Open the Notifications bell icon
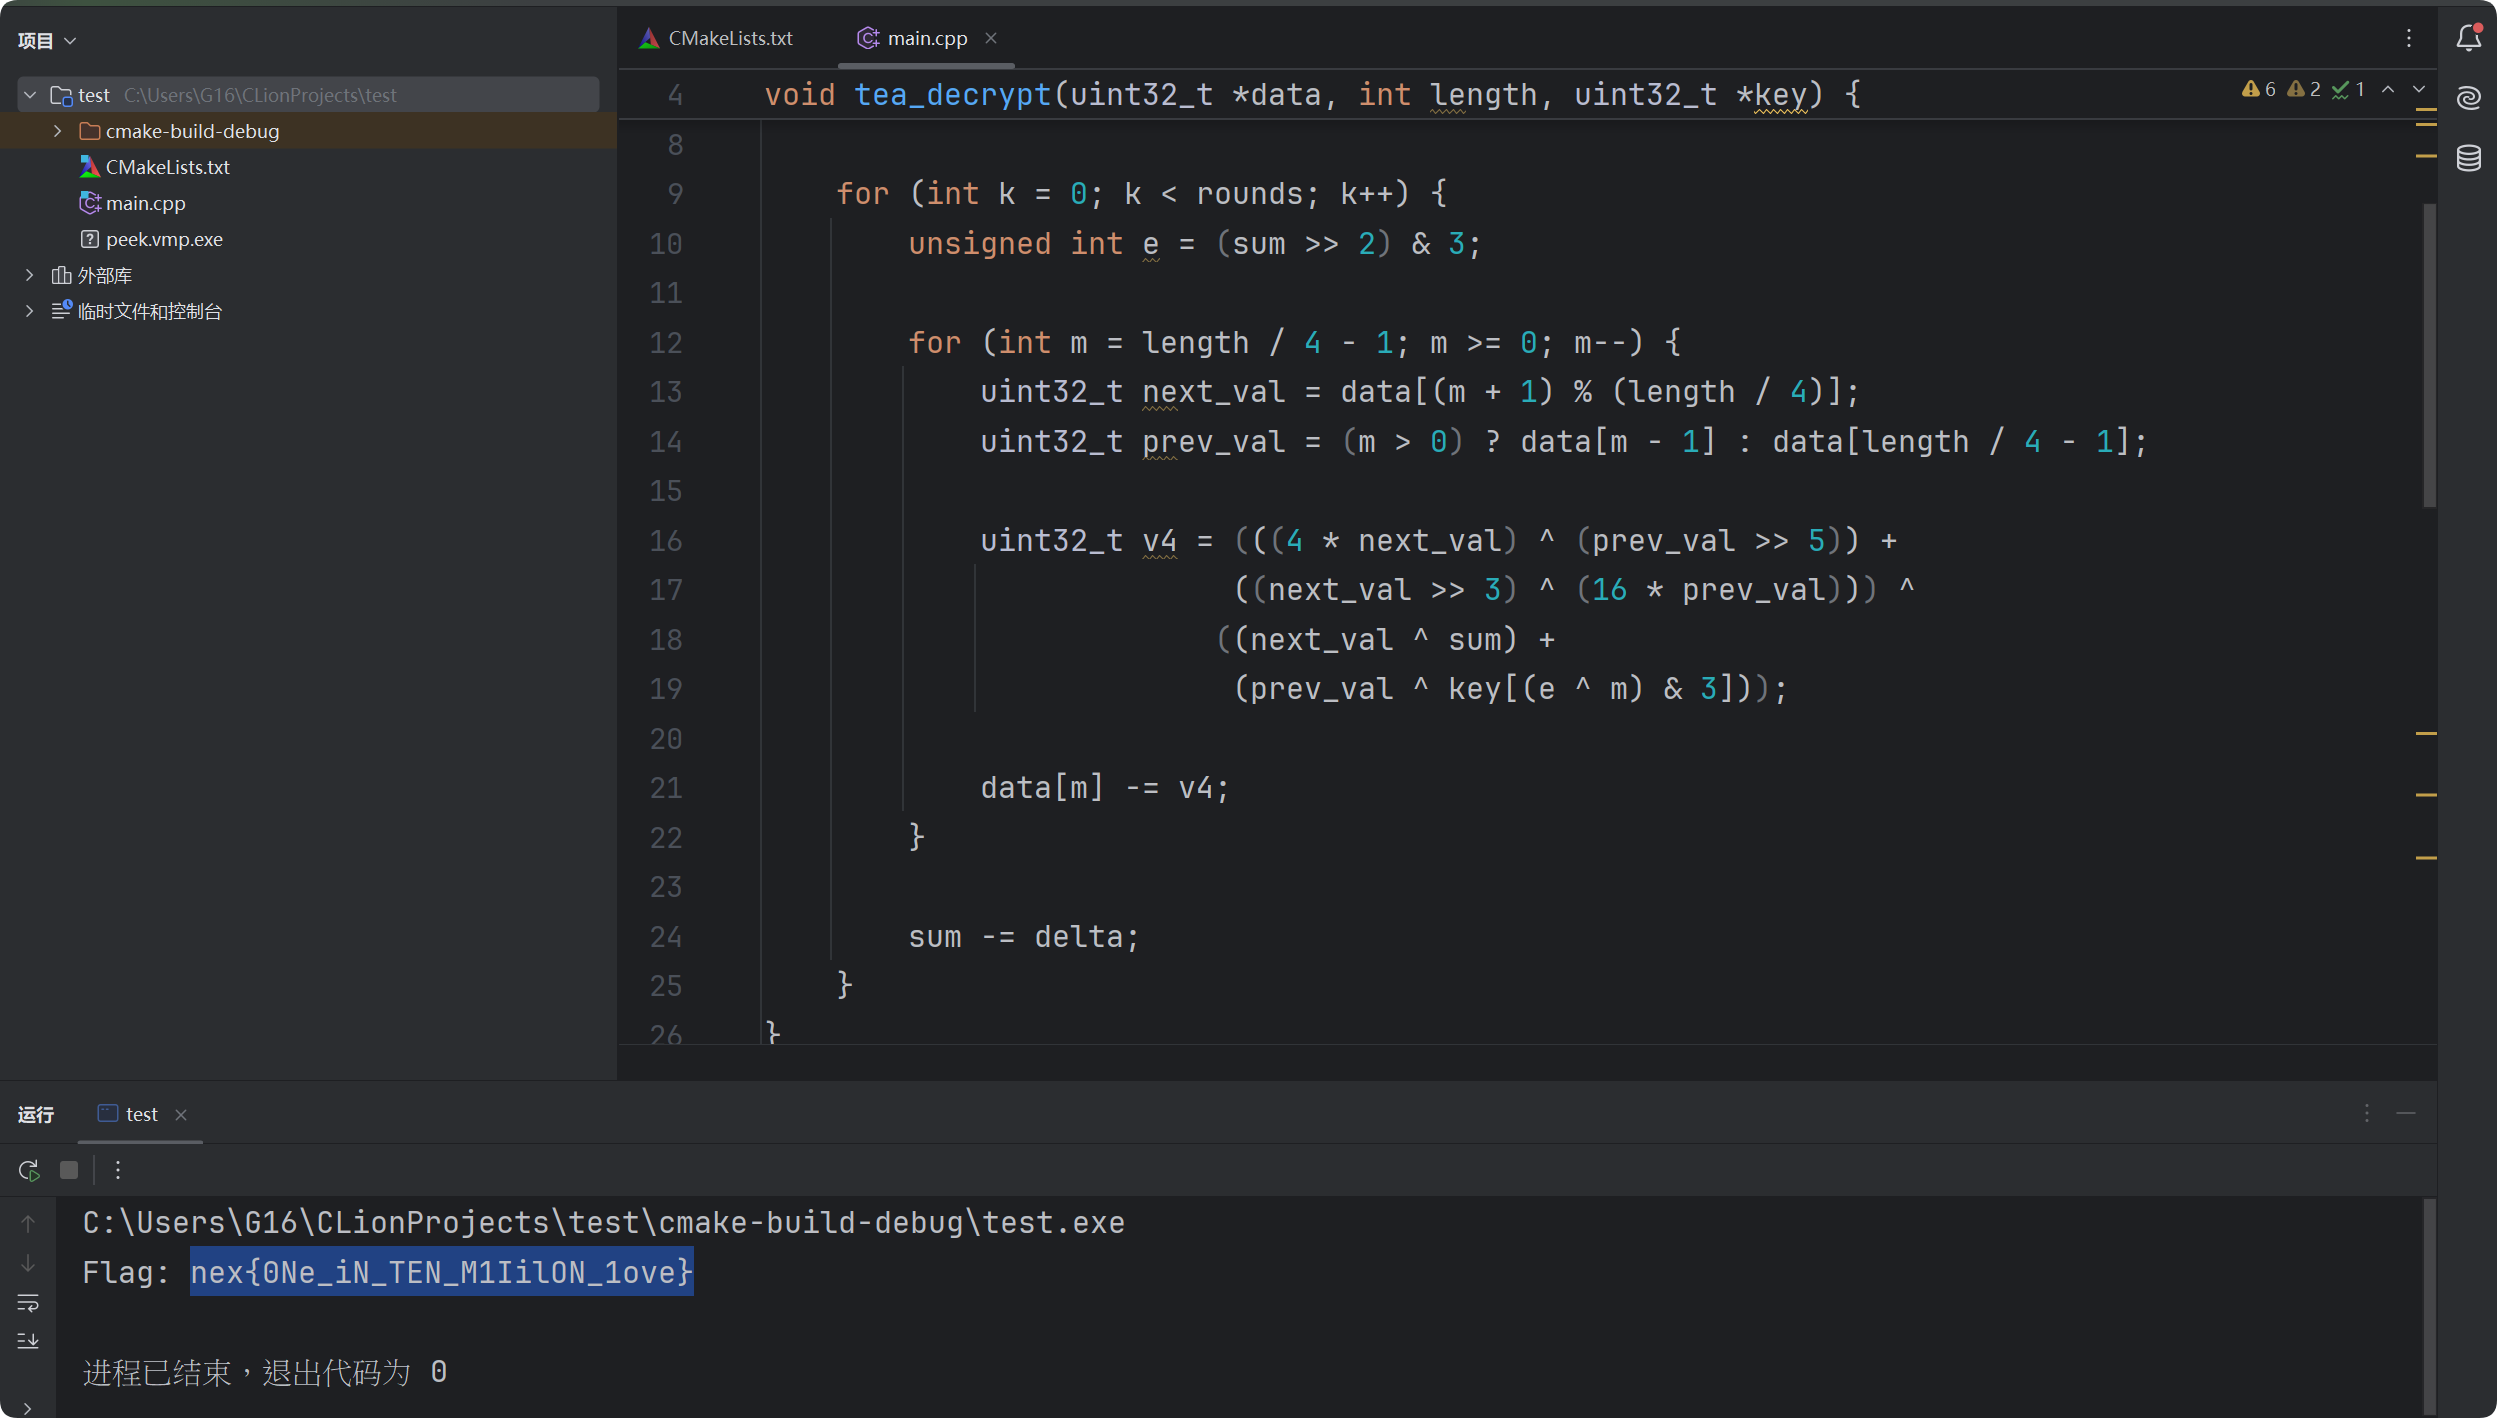The height and width of the screenshot is (1418, 2497). [2468, 39]
